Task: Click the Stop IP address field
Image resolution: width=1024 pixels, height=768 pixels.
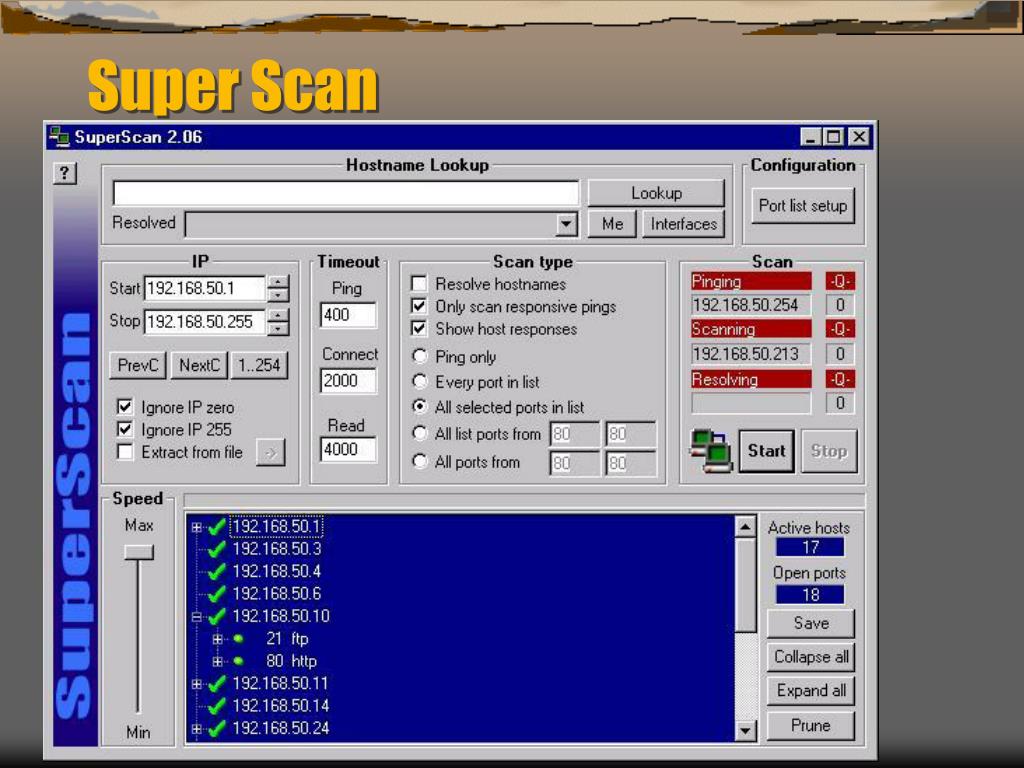Action: pos(205,321)
